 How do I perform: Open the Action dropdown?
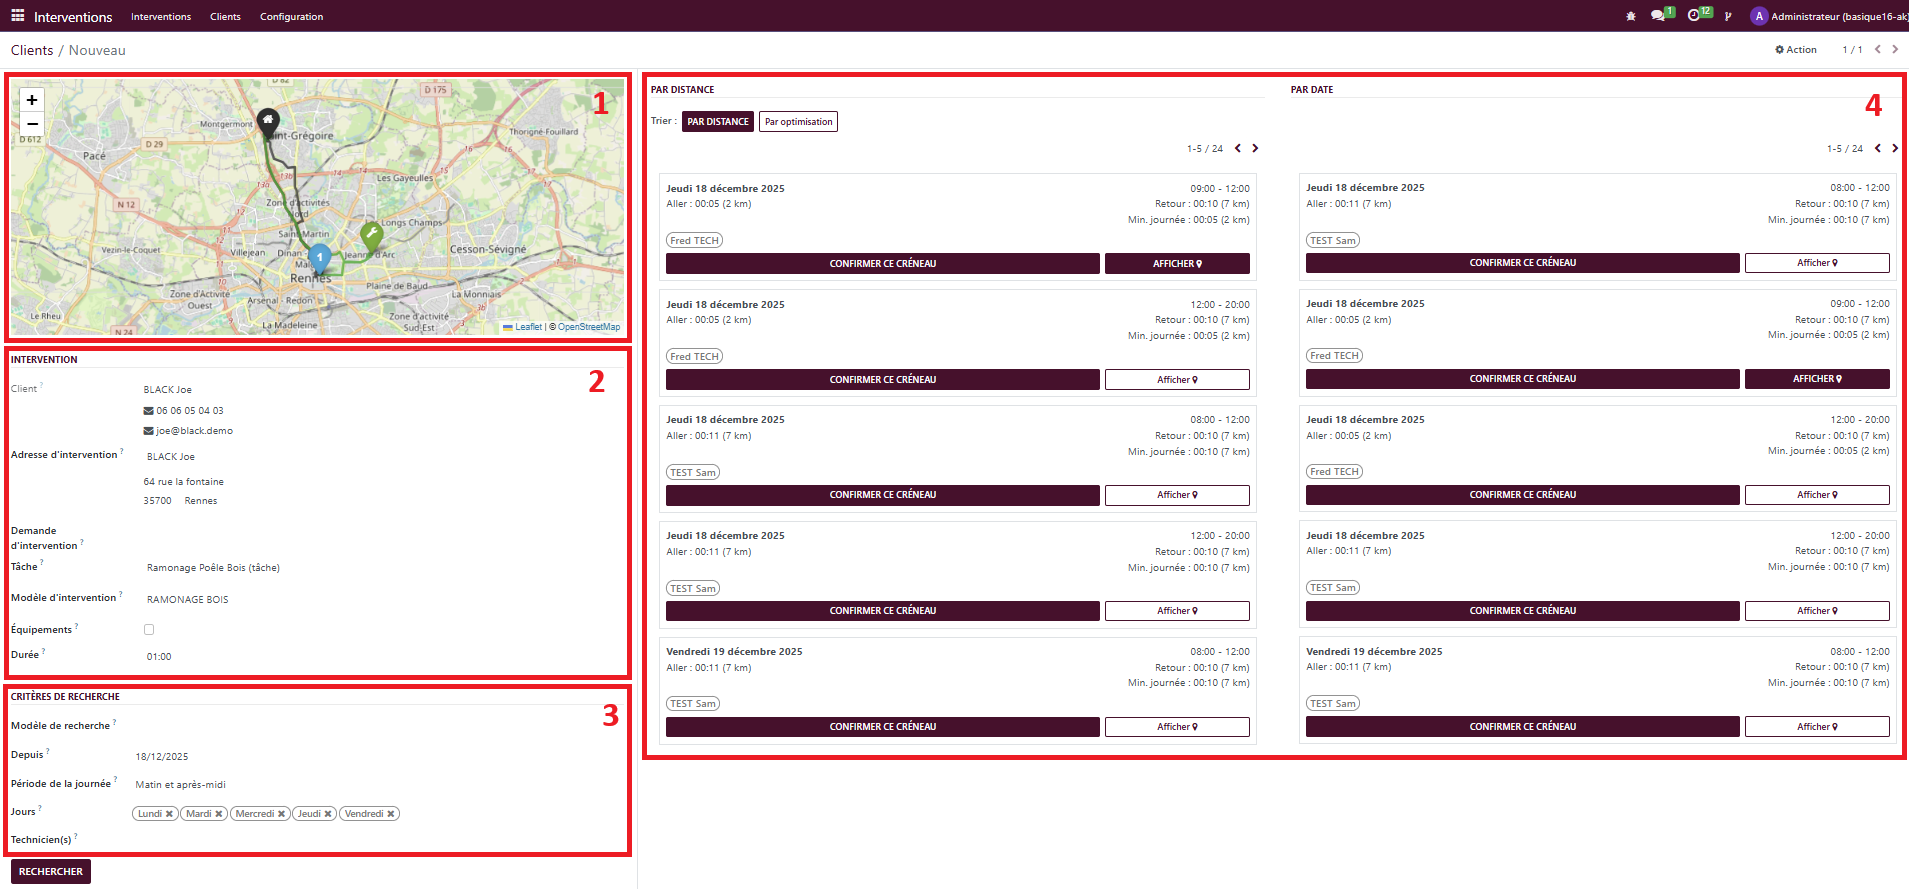click(x=1796, y=50)
